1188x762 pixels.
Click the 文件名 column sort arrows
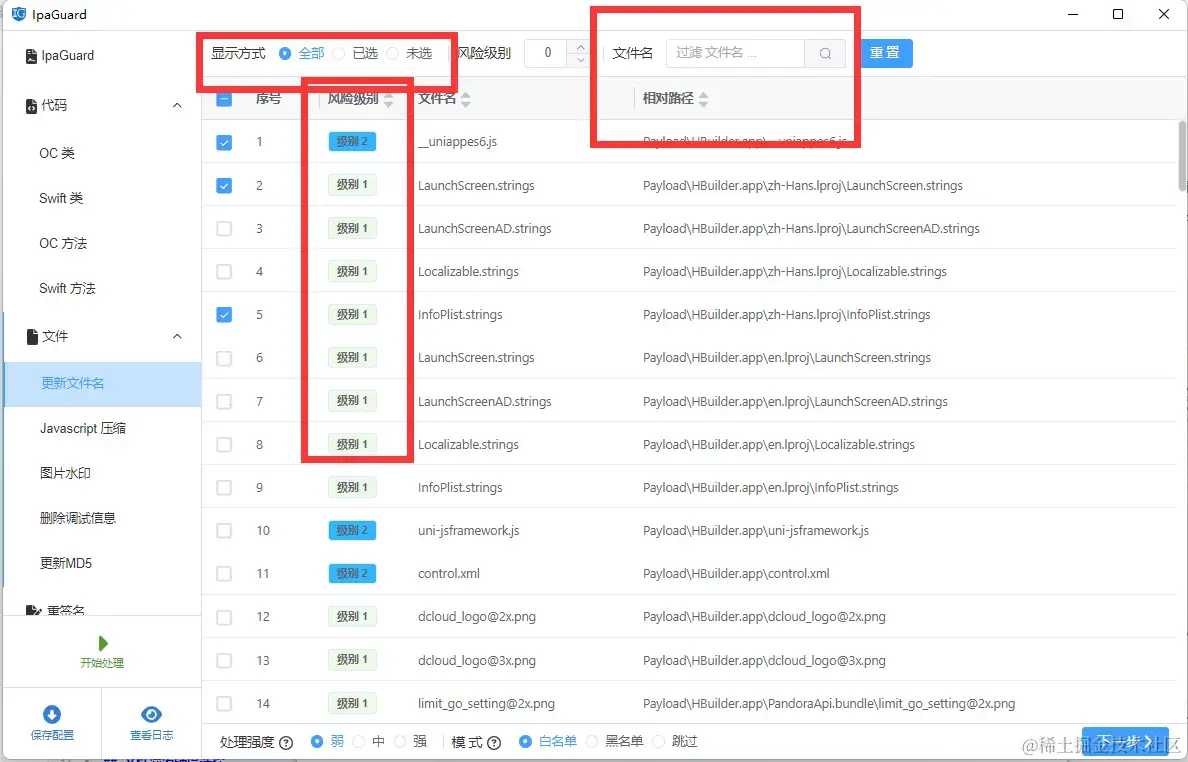467,98
